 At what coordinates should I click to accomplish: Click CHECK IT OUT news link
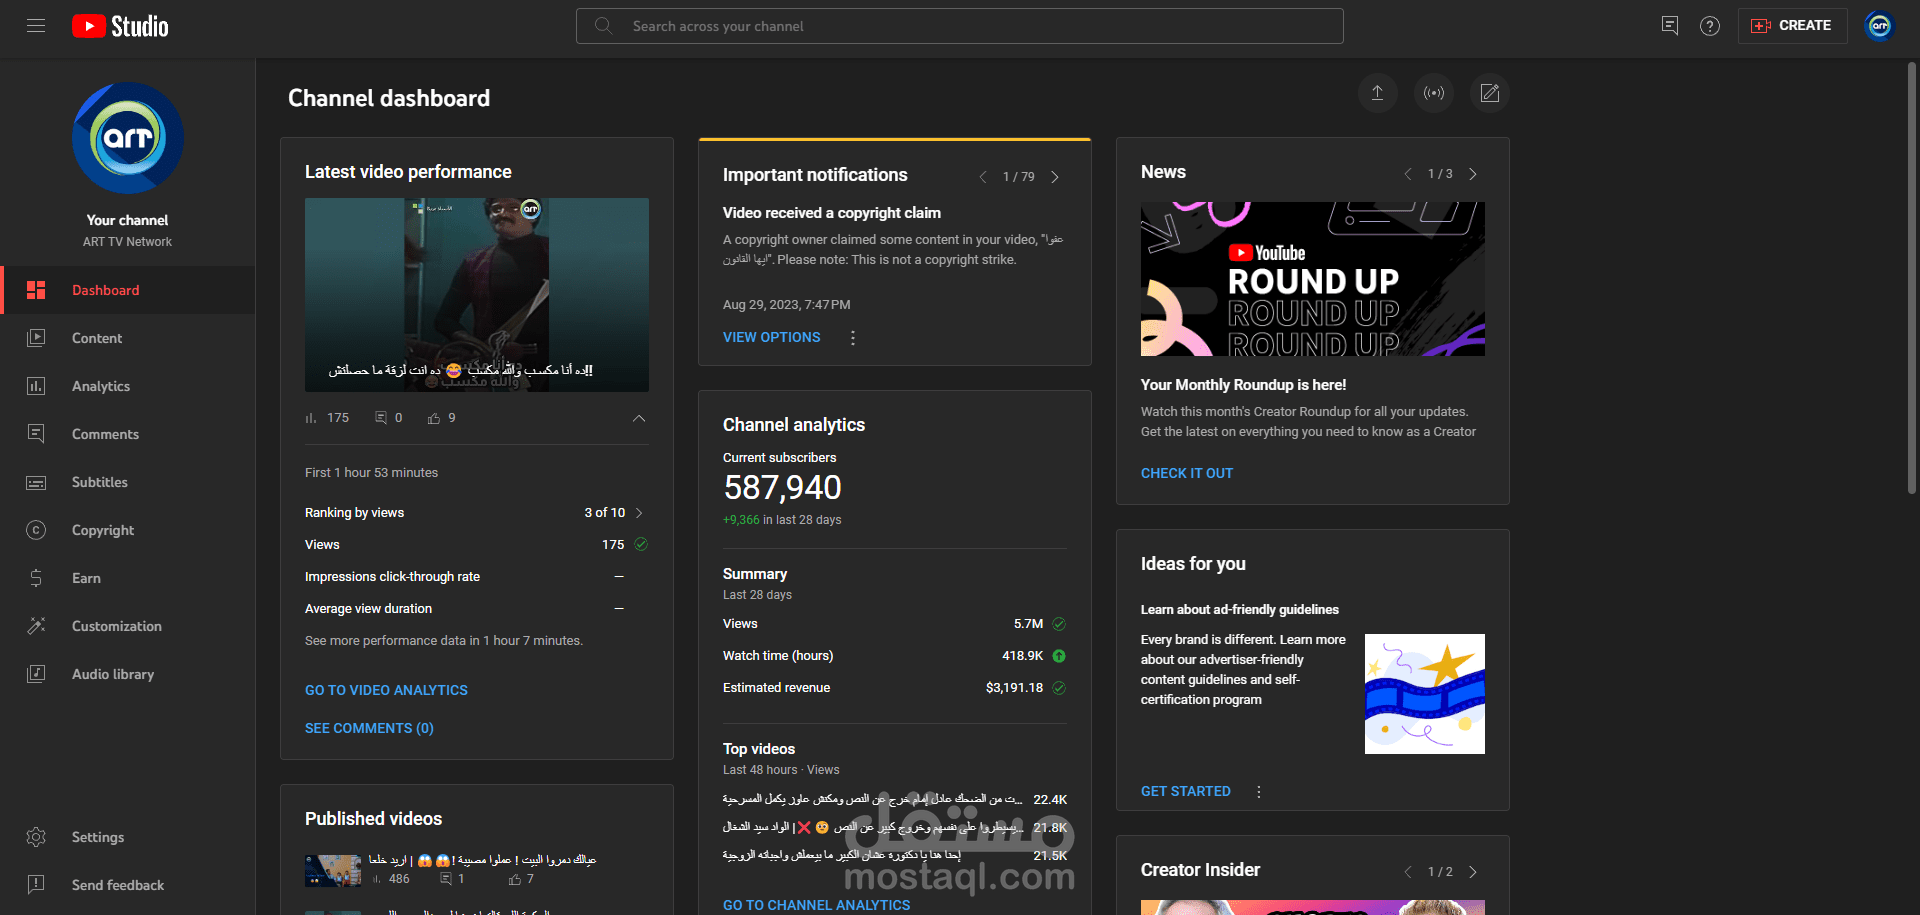coord(1187,473)
